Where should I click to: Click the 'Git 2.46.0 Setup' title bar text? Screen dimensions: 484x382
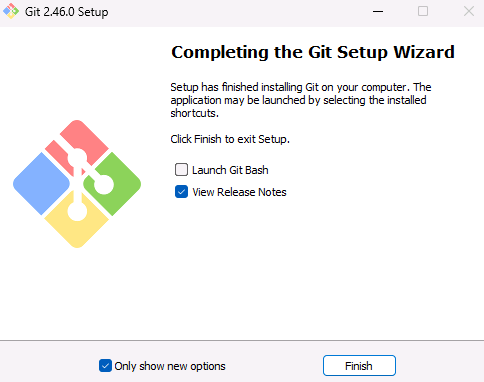(67, 12)
